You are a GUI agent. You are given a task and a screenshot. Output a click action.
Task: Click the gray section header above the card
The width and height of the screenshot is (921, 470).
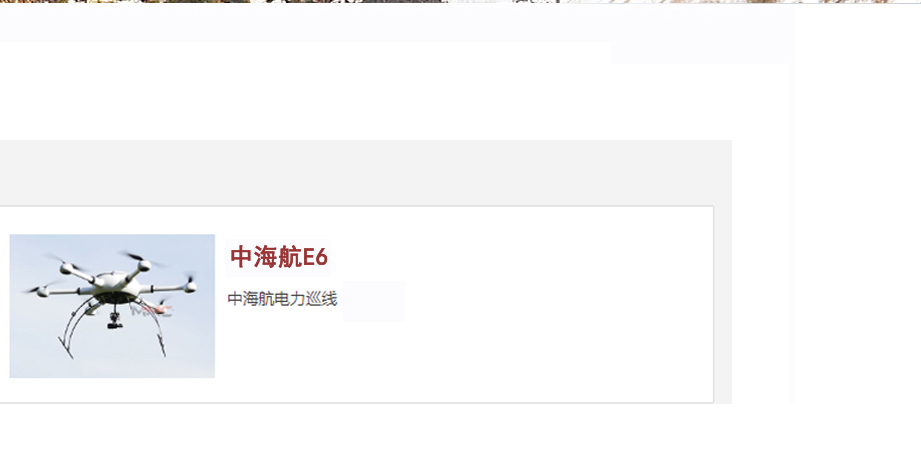click(365, 173)
